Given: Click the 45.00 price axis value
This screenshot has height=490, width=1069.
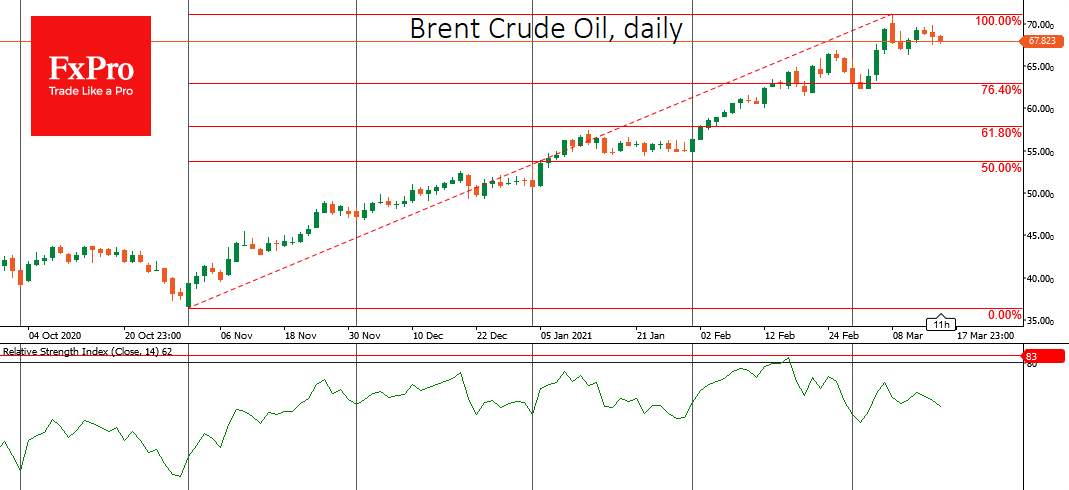Looking at the screenshot, I should [x=1043, y=236].
